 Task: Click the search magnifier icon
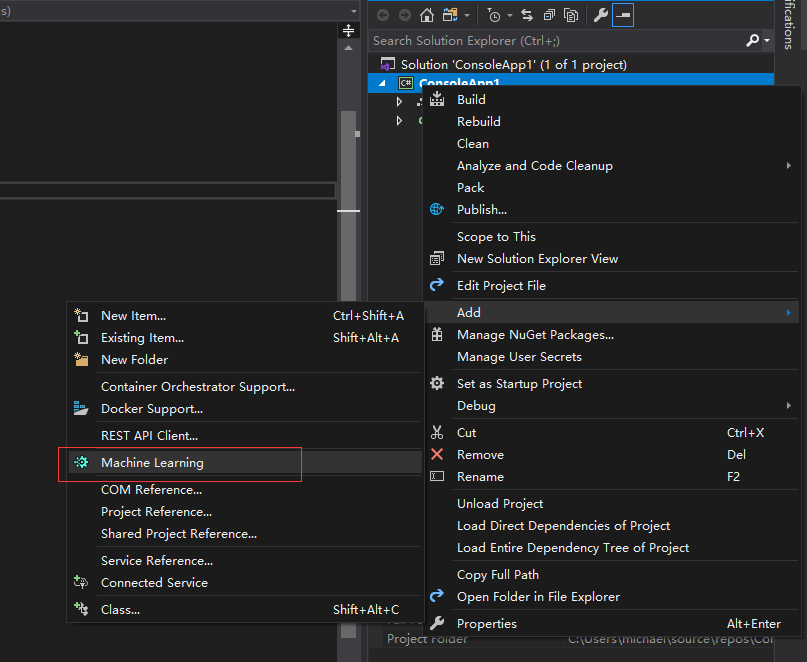[752, 40]
